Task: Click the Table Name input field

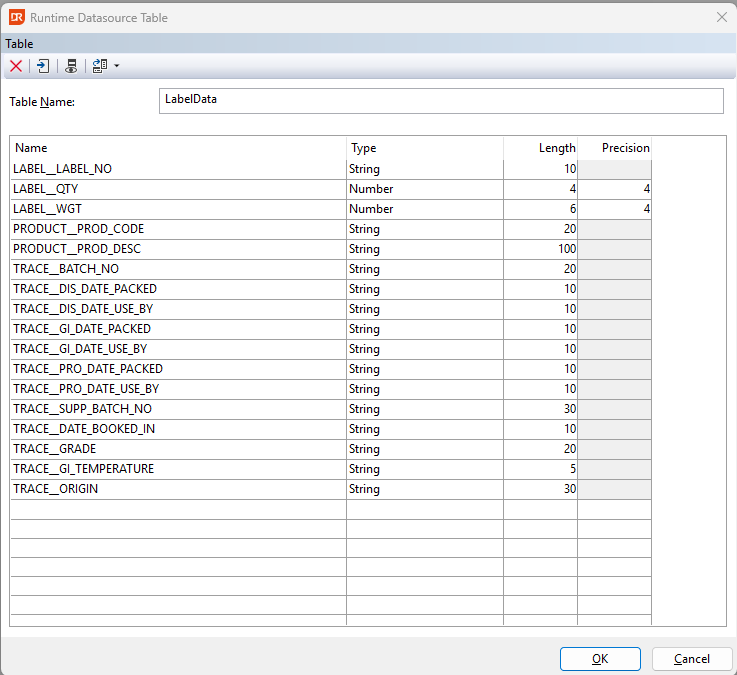Action: click(440, 101)
